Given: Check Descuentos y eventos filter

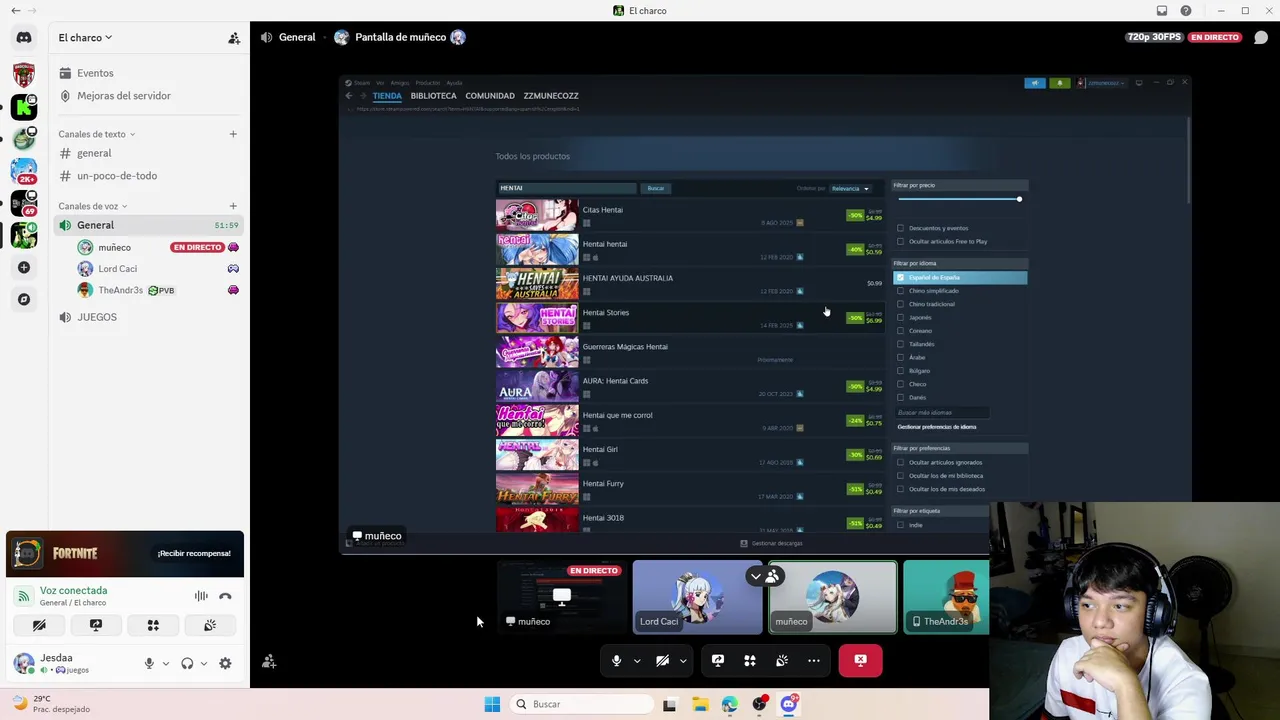Looking at the screenshot, I should point(900,228).
